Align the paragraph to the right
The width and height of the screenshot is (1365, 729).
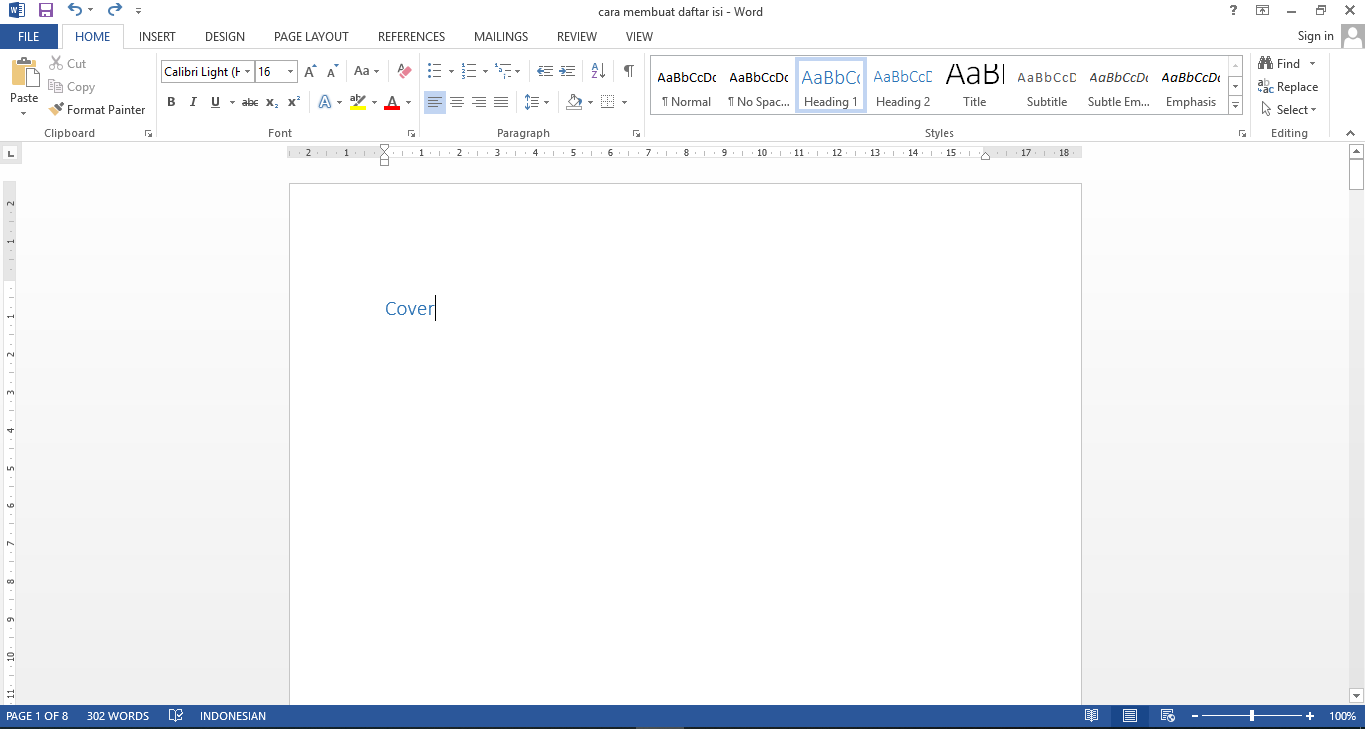click(x=479, y=102)
